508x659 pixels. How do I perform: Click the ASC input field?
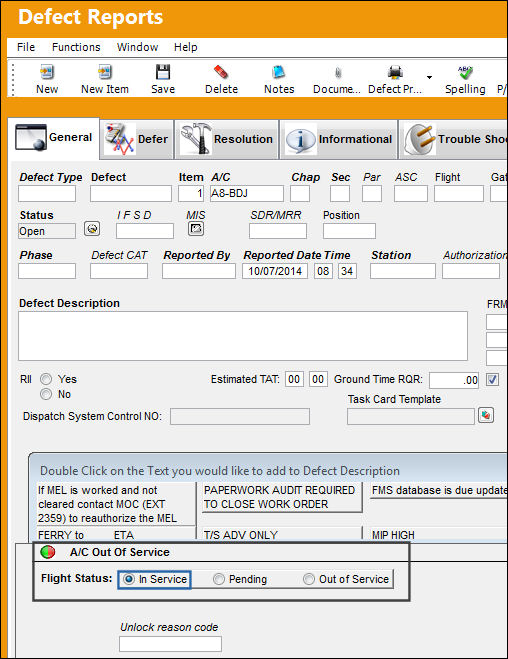pyautogui.click(x=411, y=194)
